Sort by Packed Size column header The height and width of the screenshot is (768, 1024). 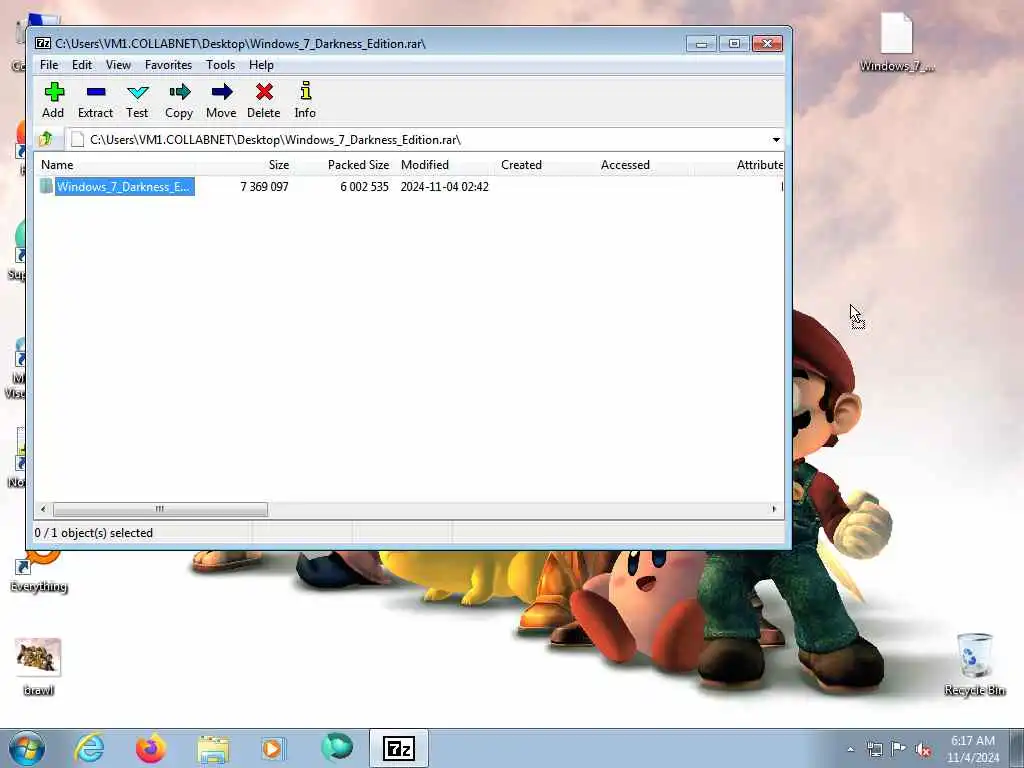coord(343,165)
